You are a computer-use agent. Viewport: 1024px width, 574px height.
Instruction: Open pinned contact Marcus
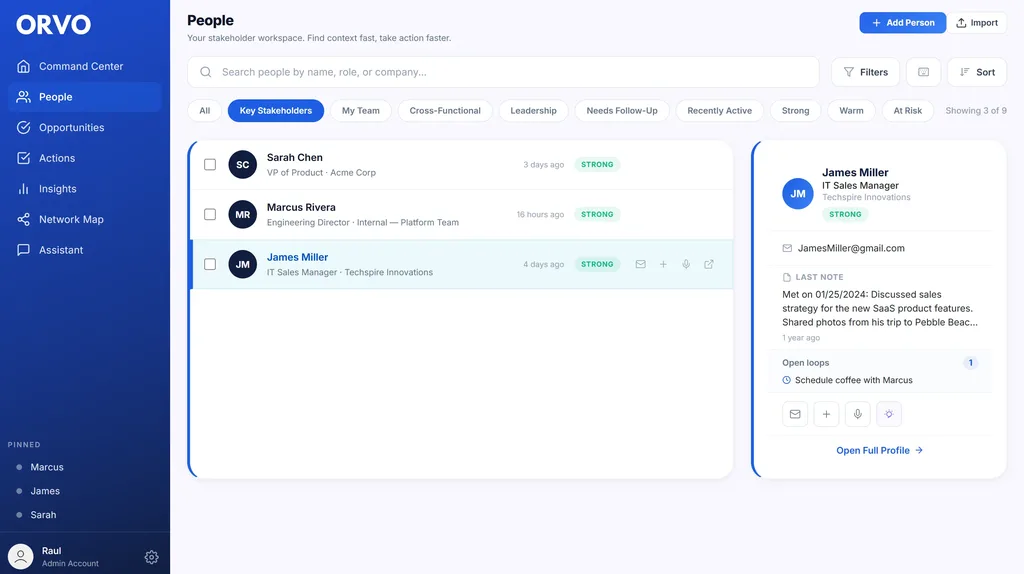[x=46, y=467]
